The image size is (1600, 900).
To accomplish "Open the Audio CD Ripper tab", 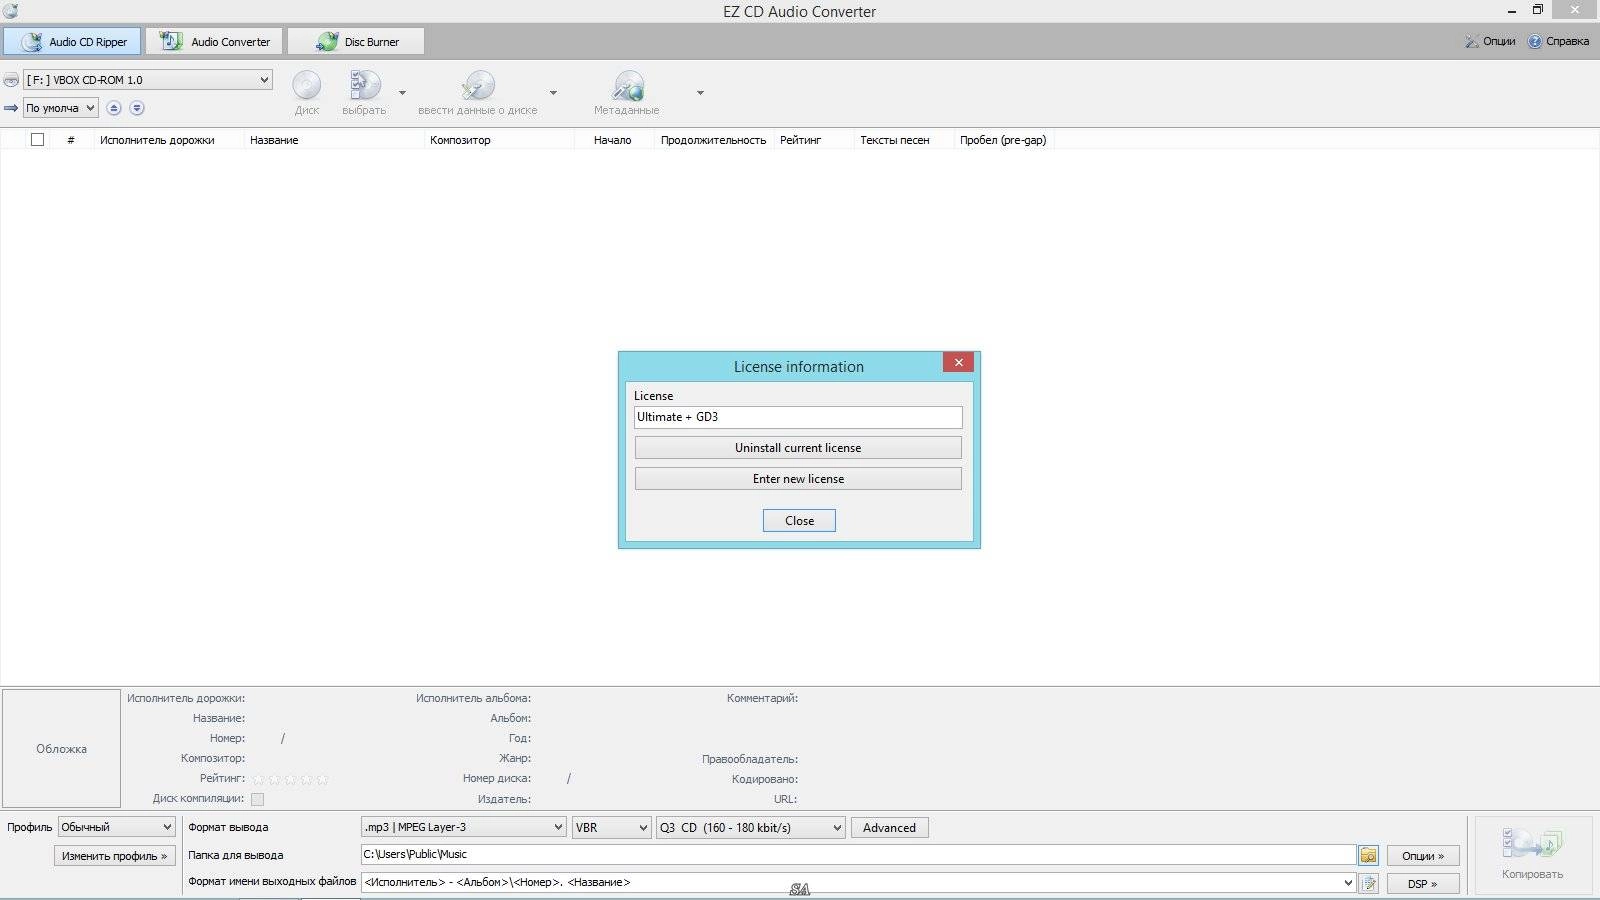I will pos(72,41).
